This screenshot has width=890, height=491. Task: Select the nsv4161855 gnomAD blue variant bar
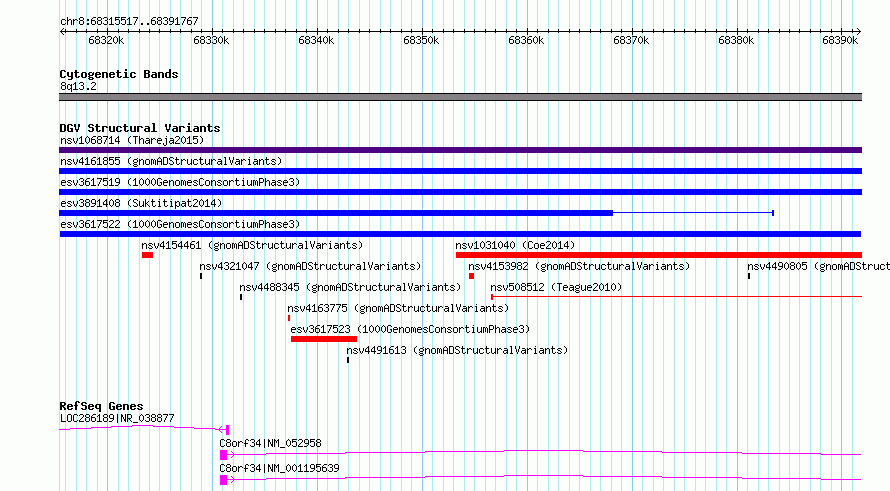[x=460, y=171]
